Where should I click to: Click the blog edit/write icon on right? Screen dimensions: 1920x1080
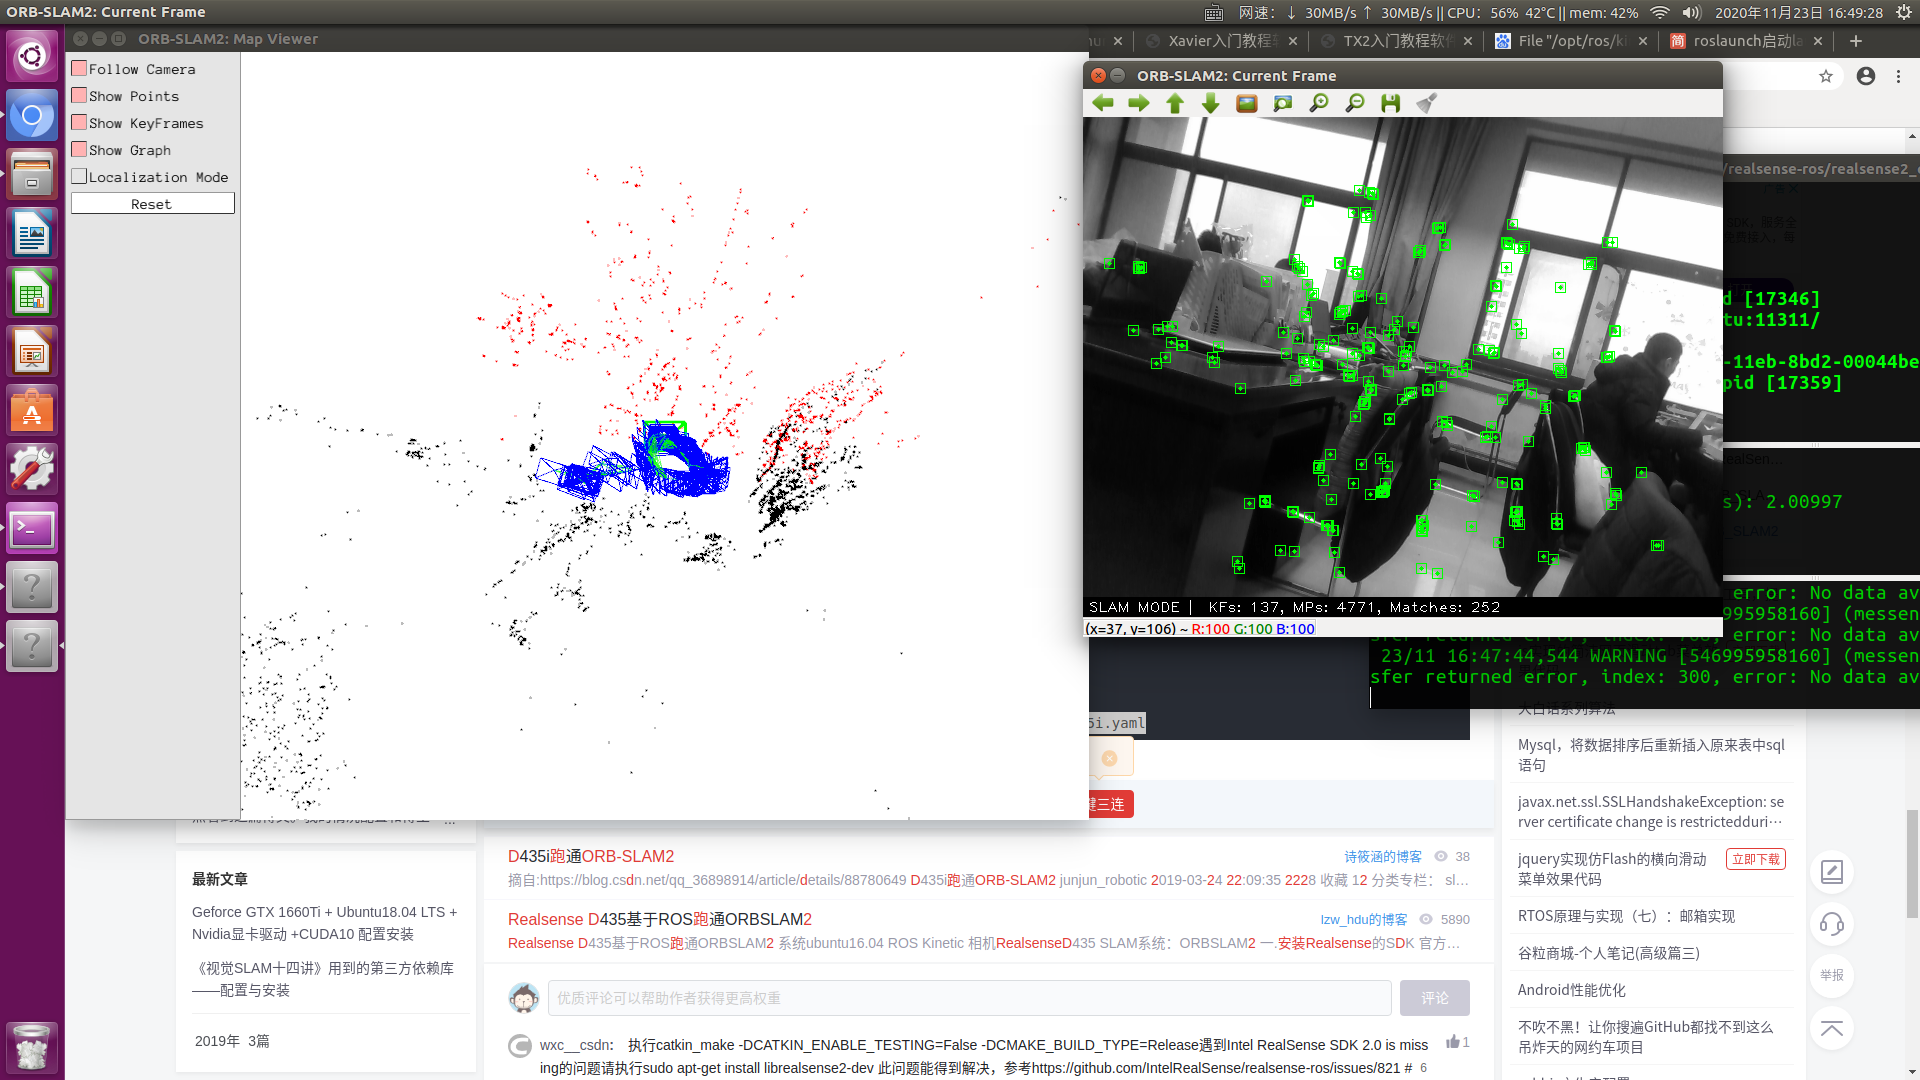[1832, 872]
